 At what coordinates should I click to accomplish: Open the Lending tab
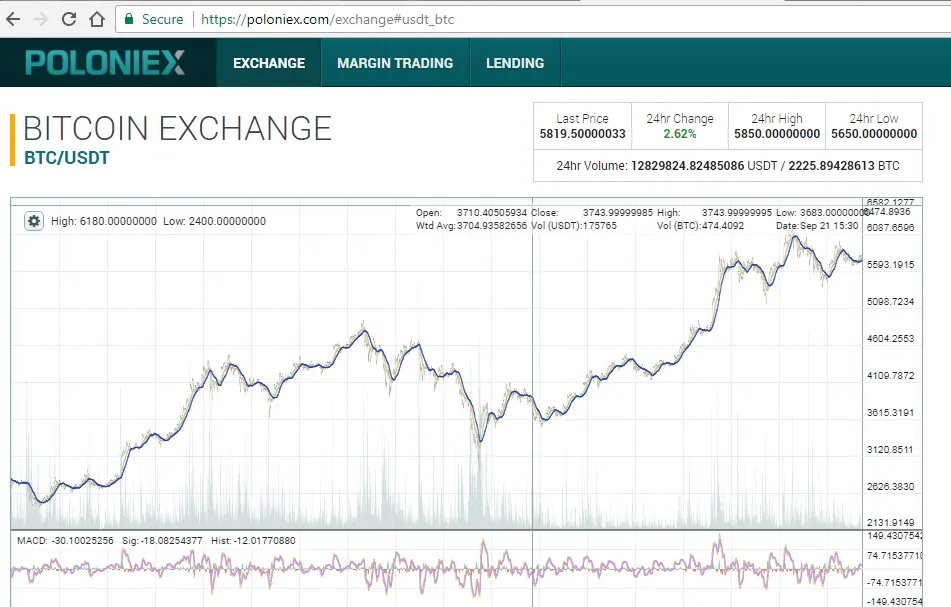pyautogui.click(x=515, y=63)
